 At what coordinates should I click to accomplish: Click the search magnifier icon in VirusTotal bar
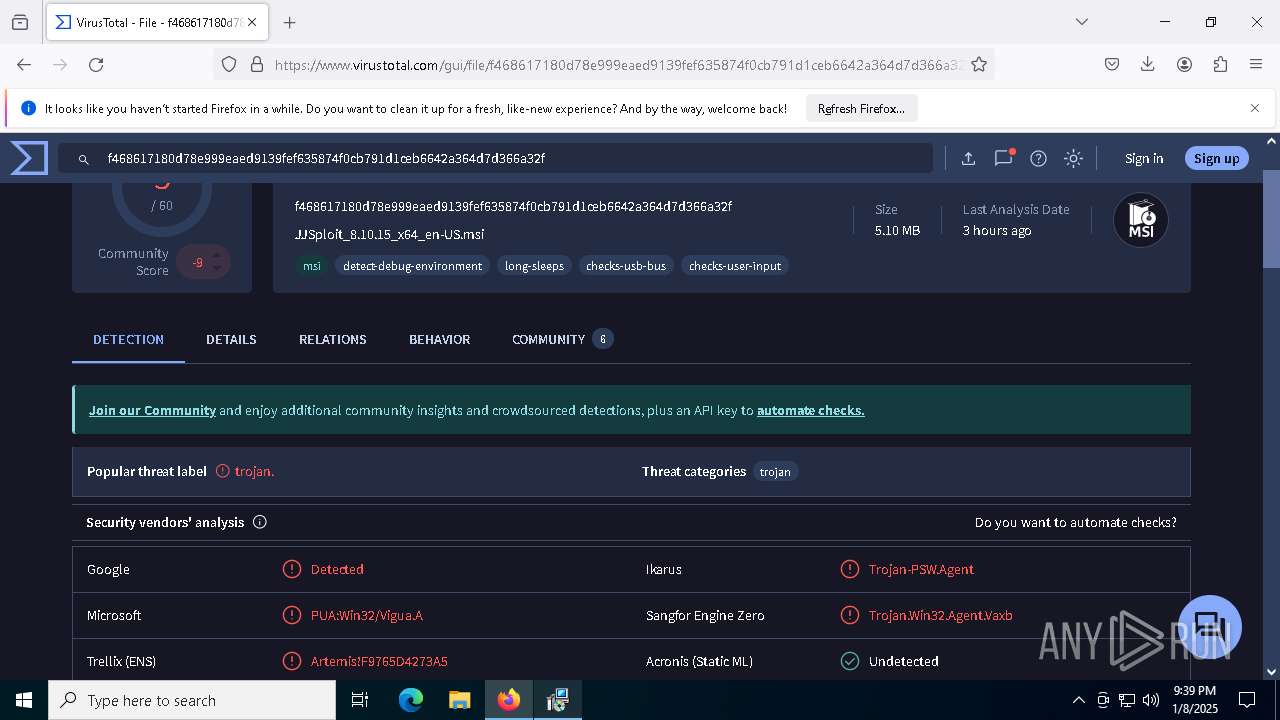tap(84, 158)
